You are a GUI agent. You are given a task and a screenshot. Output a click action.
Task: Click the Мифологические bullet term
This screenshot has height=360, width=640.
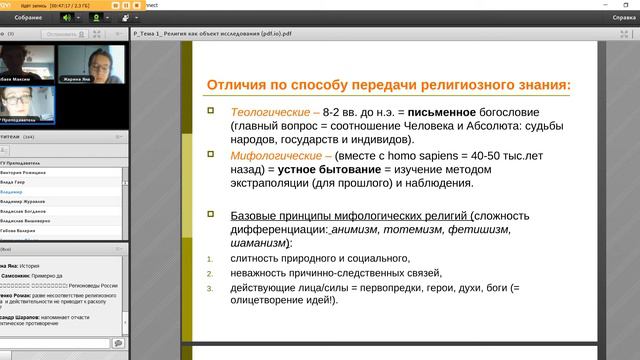276,156
